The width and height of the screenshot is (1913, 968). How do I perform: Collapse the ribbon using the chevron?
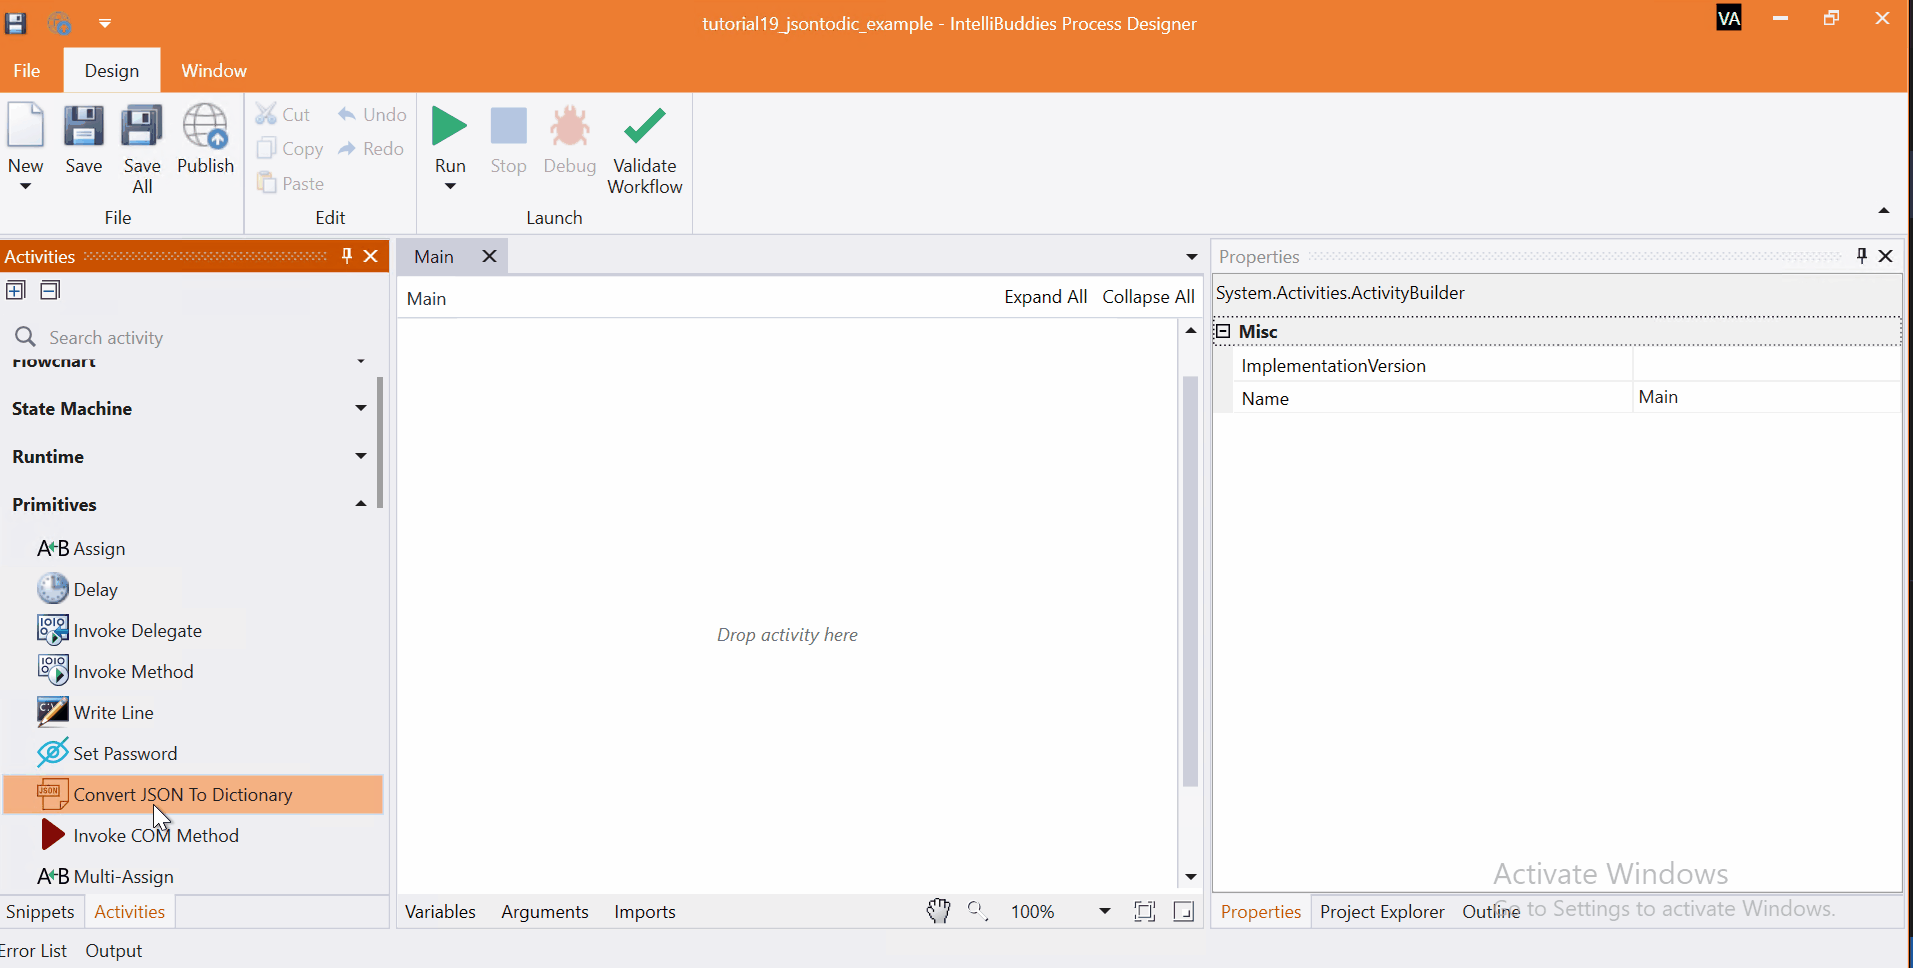point(1884,210)
